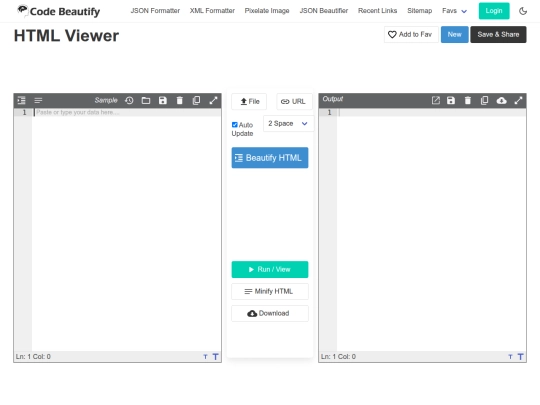
Task: Open XML Formatter from nav bar
Action: click(x=212, y=11)
